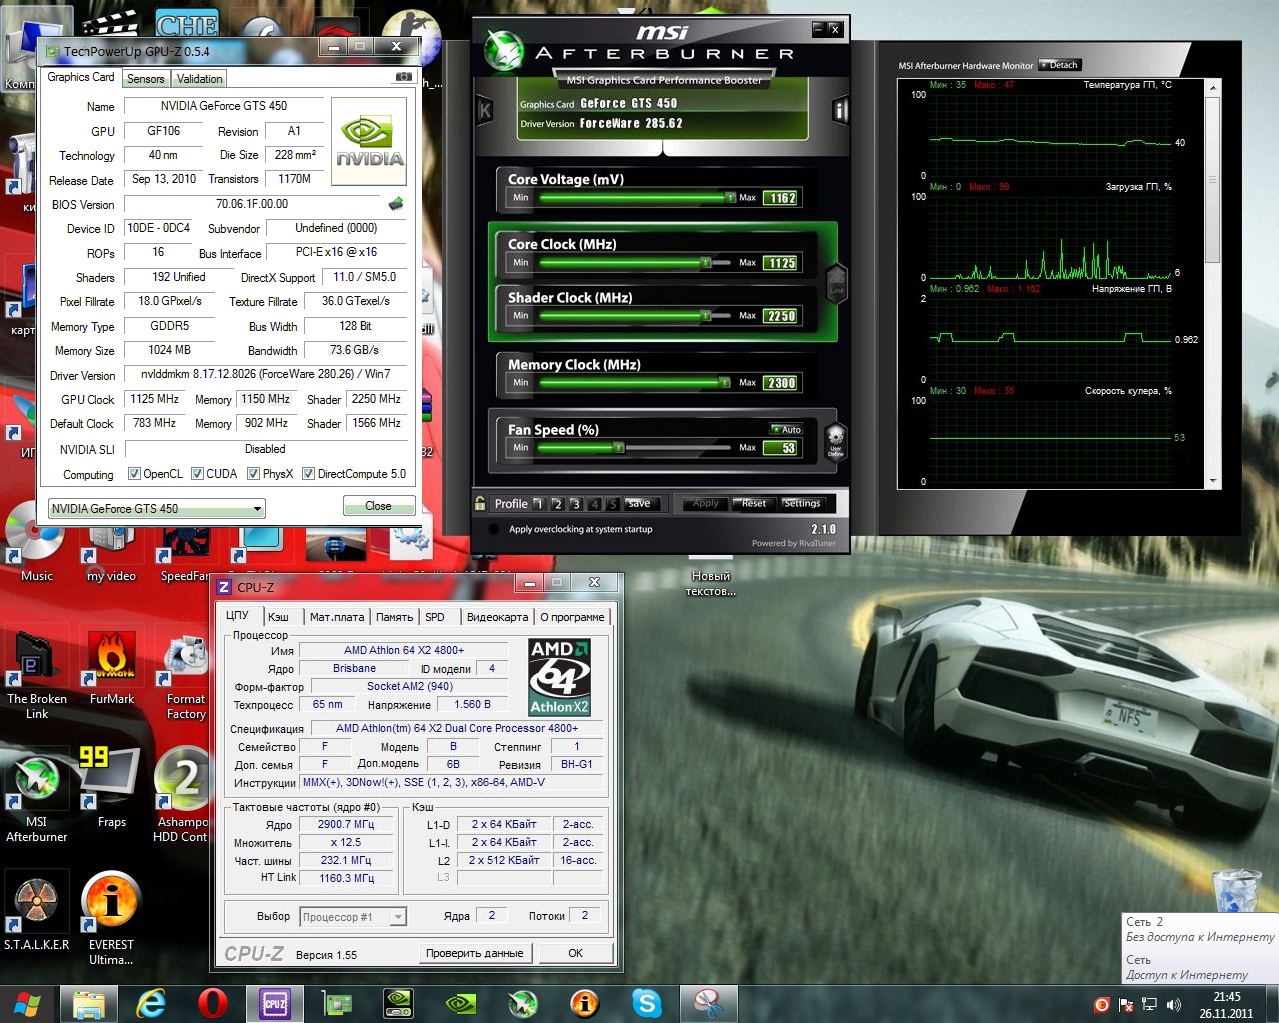The width and height of the screenshot is (1279, 1023).
Task: Open the Ashampoo HDD Control desktop icon
Action: coord(183,796)
